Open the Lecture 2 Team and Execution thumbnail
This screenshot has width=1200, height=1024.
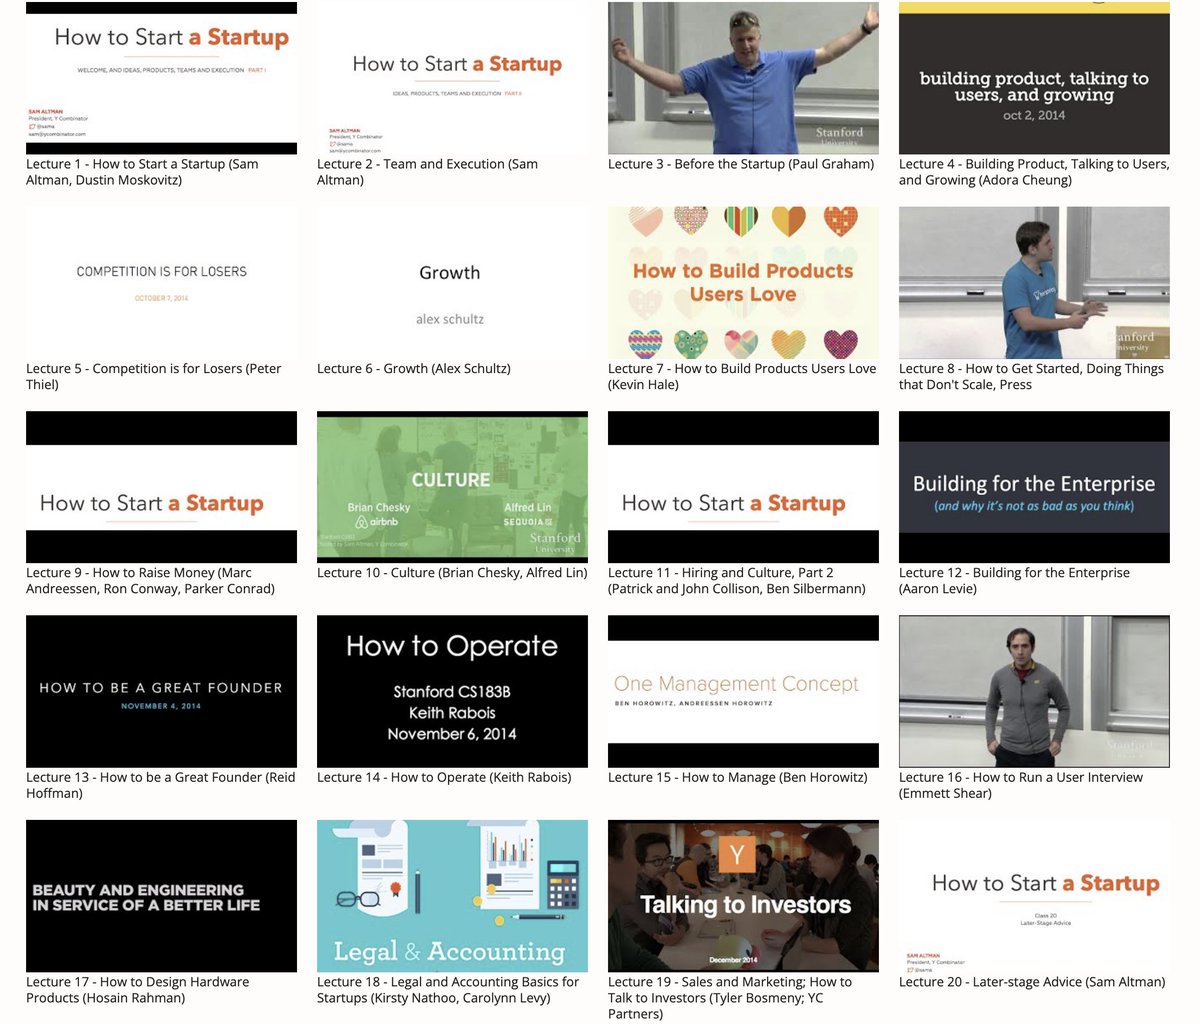pos(452,78)
